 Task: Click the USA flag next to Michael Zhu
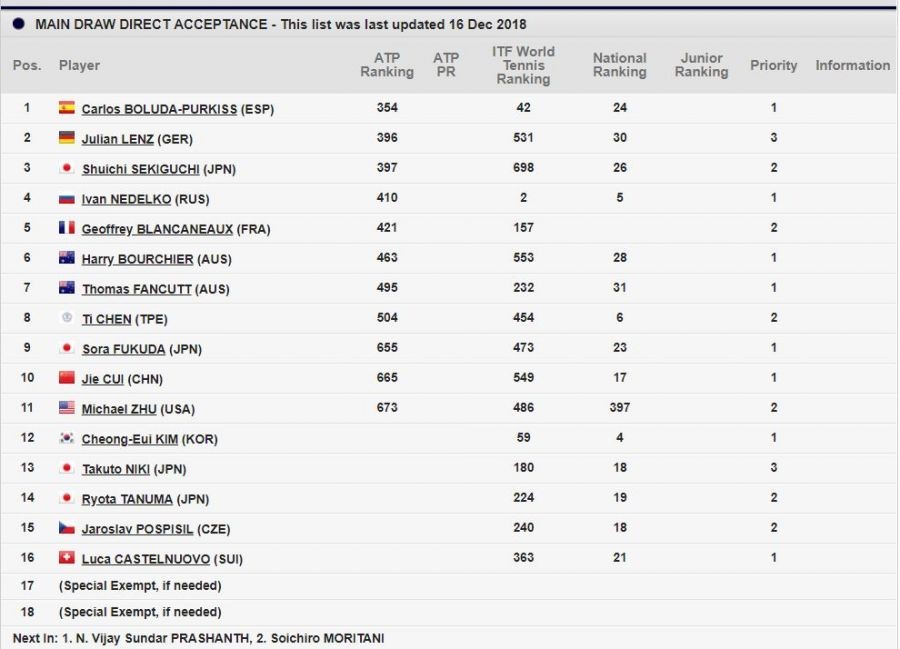tap(67, 408)
